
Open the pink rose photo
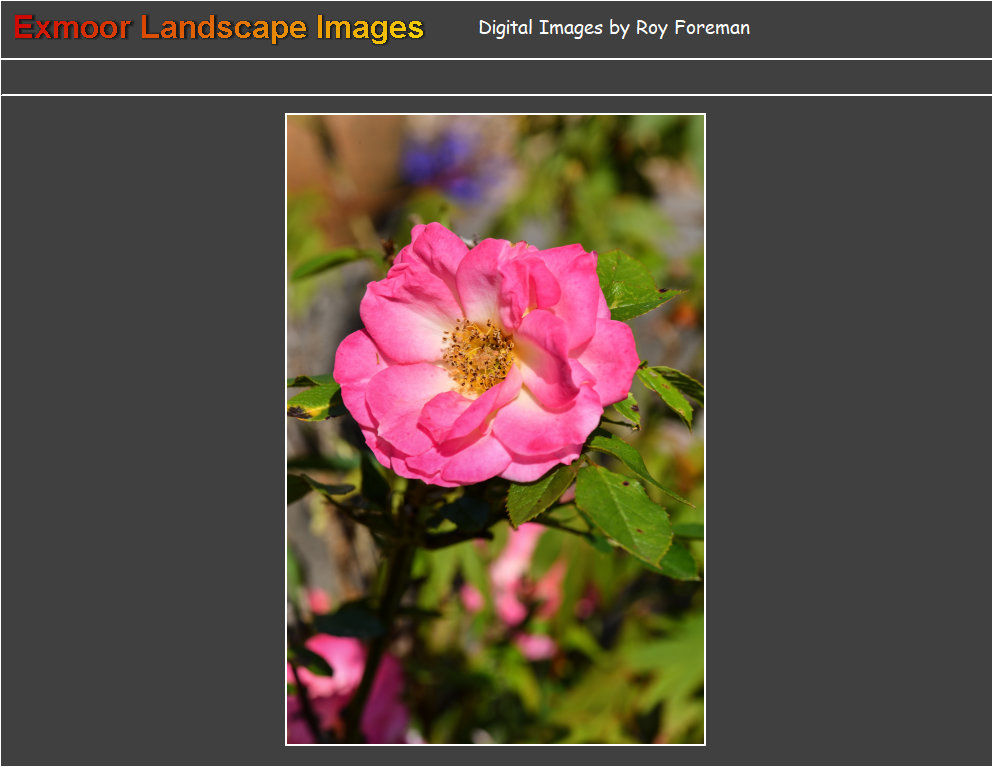[495, 429]
